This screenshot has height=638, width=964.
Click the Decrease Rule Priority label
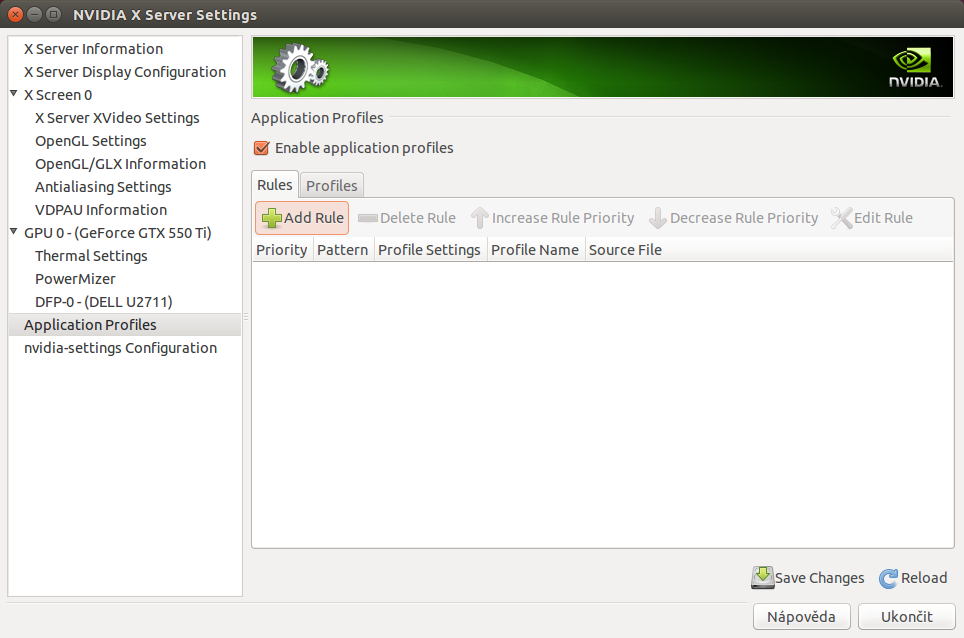point(744,218)
